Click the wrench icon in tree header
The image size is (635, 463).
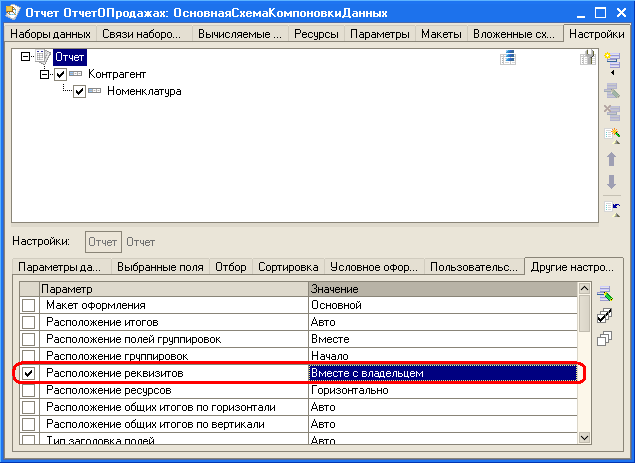(588, 58)
